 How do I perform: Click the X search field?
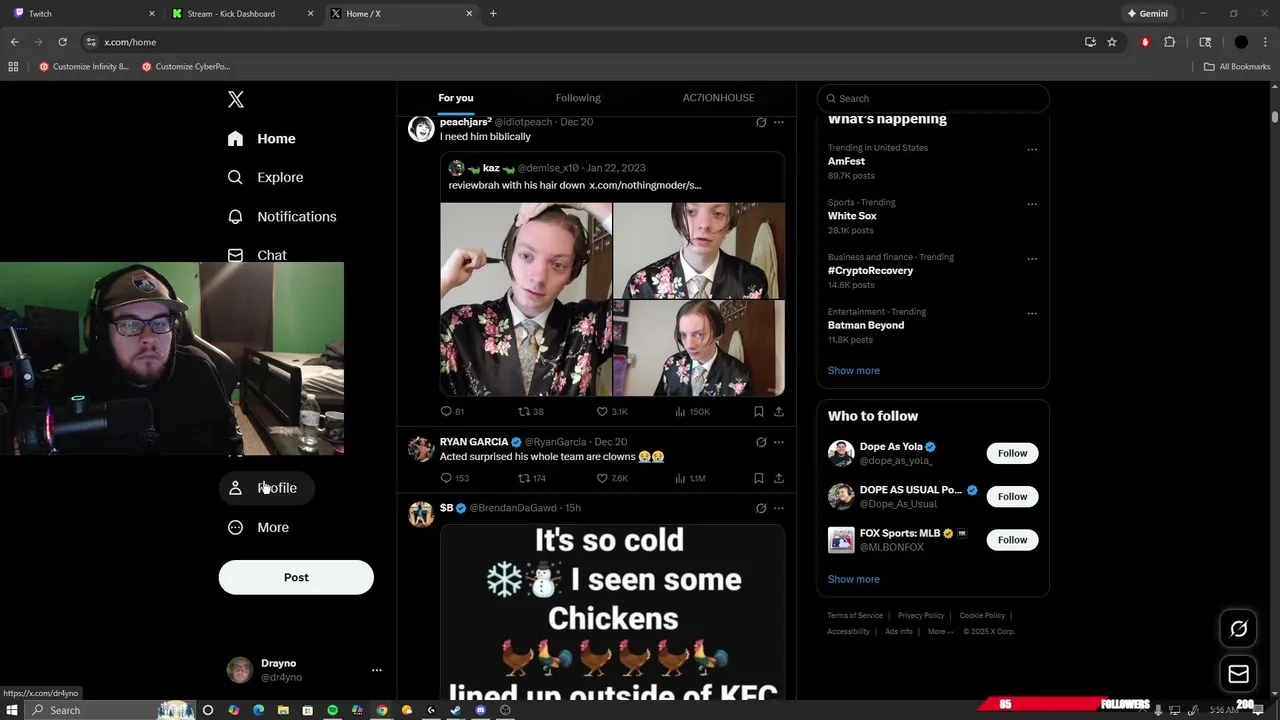933,98
